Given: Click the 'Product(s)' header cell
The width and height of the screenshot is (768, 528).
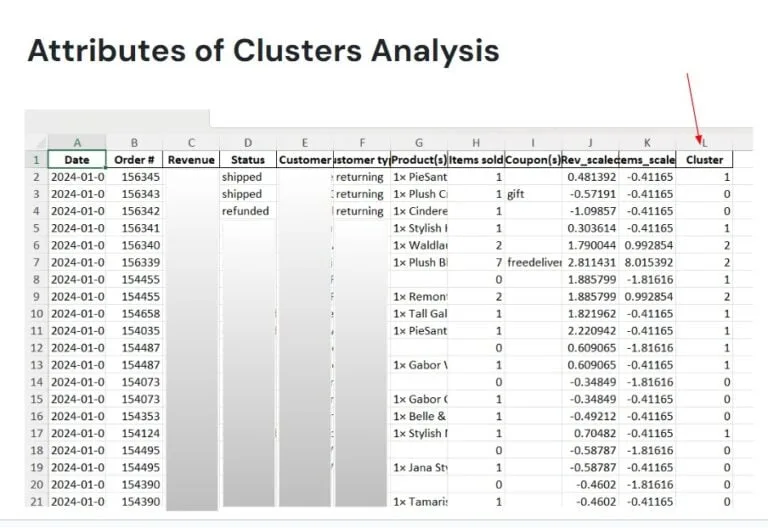Looking at the screenshot, I should pyautogui.click(x=419, y=160).
